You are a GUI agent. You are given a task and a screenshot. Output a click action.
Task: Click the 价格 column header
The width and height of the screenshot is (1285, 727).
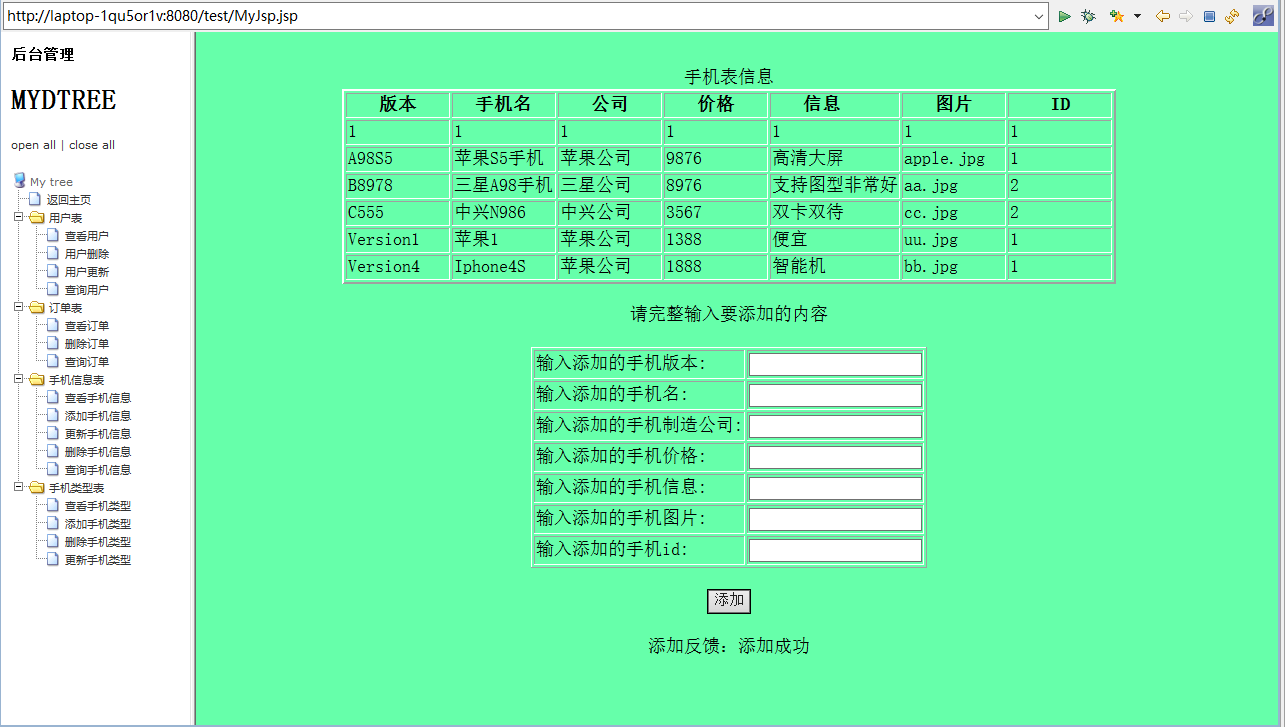[x=716, y=105]
